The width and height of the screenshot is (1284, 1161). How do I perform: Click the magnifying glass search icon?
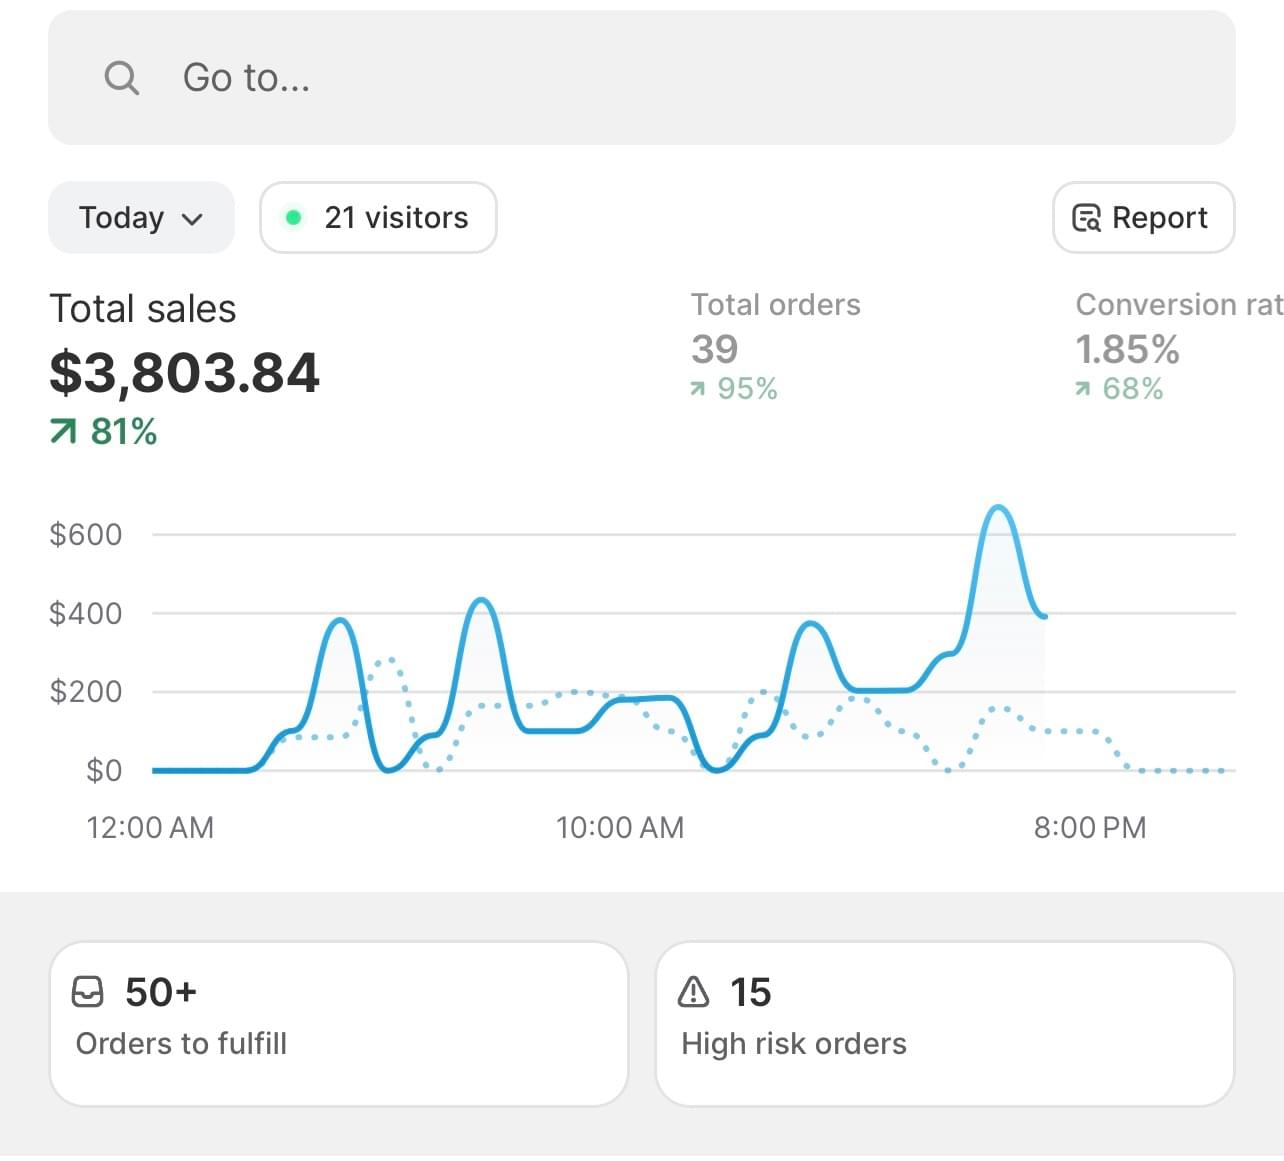[122, 78]
